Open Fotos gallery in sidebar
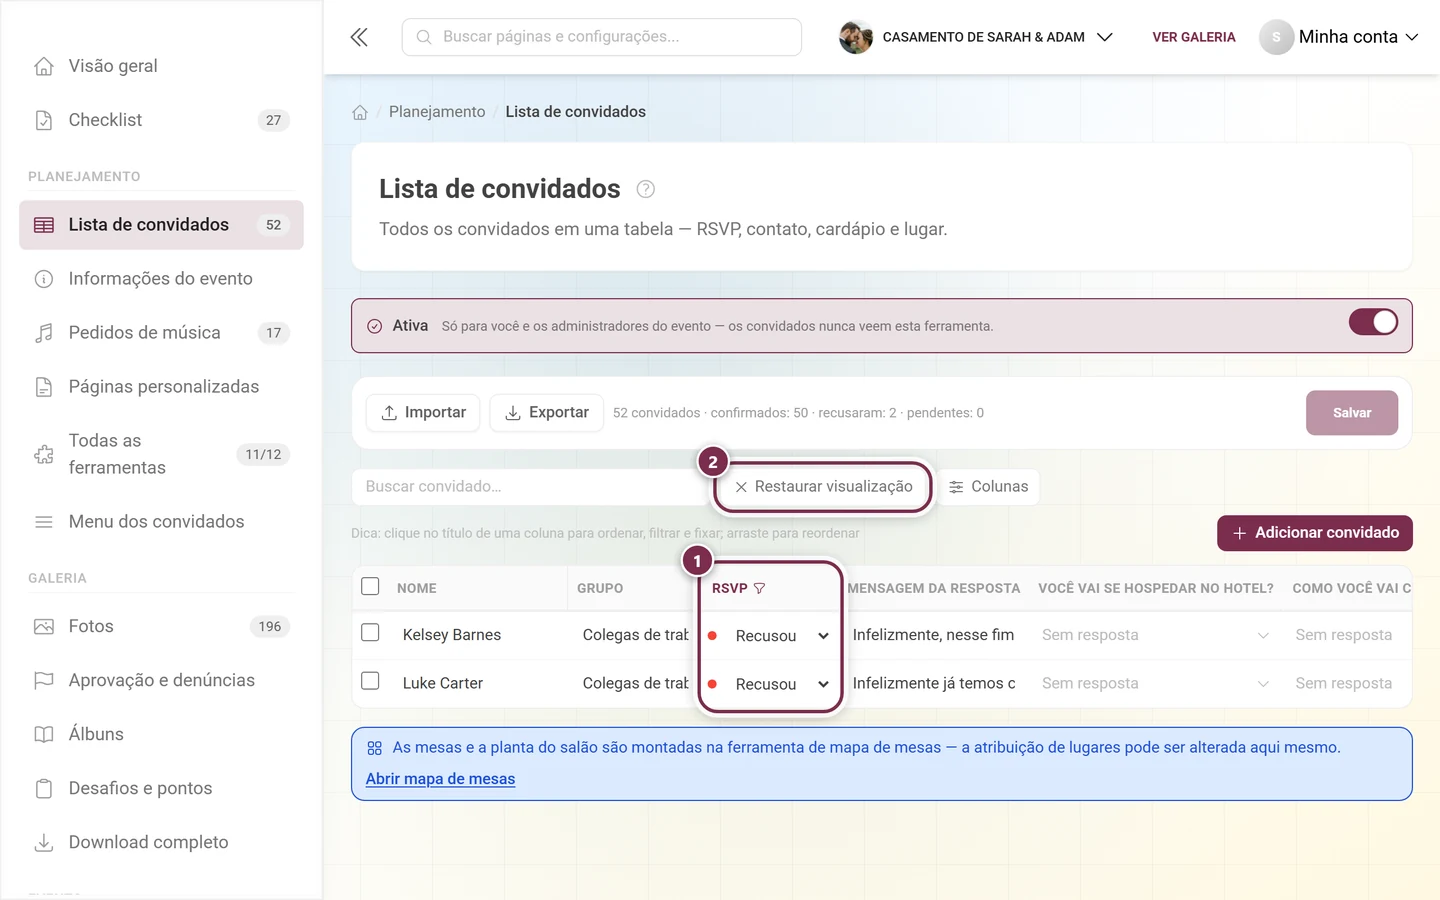 pos(161,627)
